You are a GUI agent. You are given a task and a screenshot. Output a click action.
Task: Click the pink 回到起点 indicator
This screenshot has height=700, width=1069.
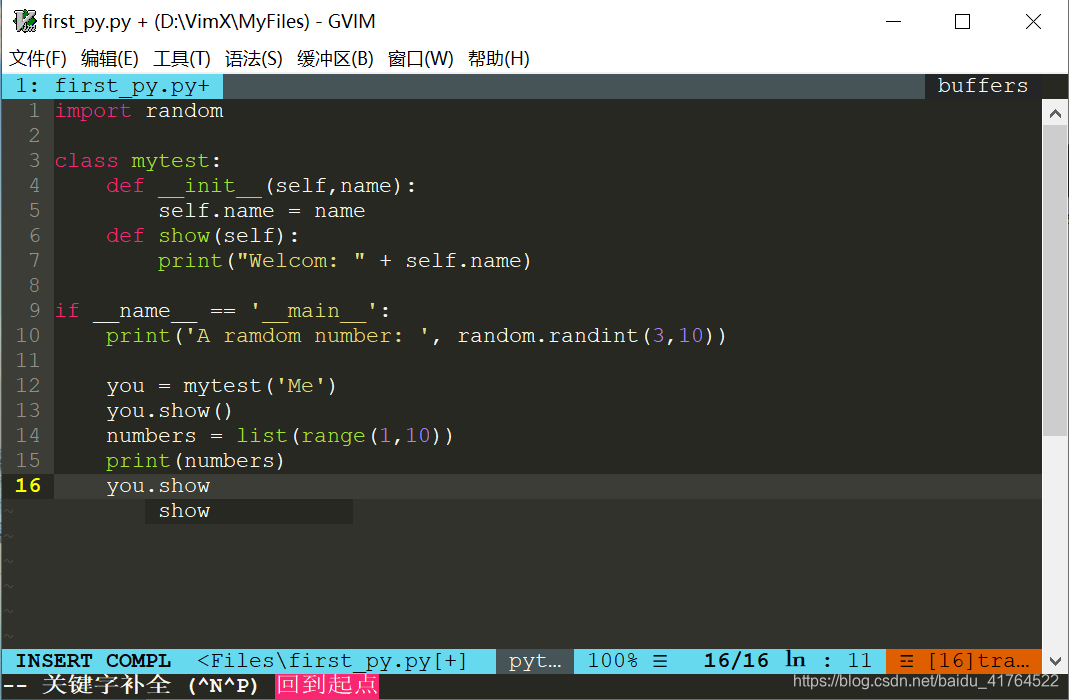coord(327,685)
